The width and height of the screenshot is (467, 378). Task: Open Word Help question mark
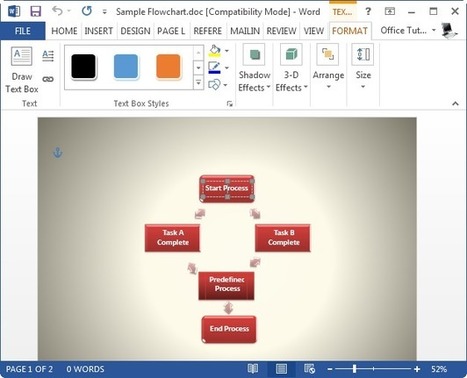click(x=368, y=12)
